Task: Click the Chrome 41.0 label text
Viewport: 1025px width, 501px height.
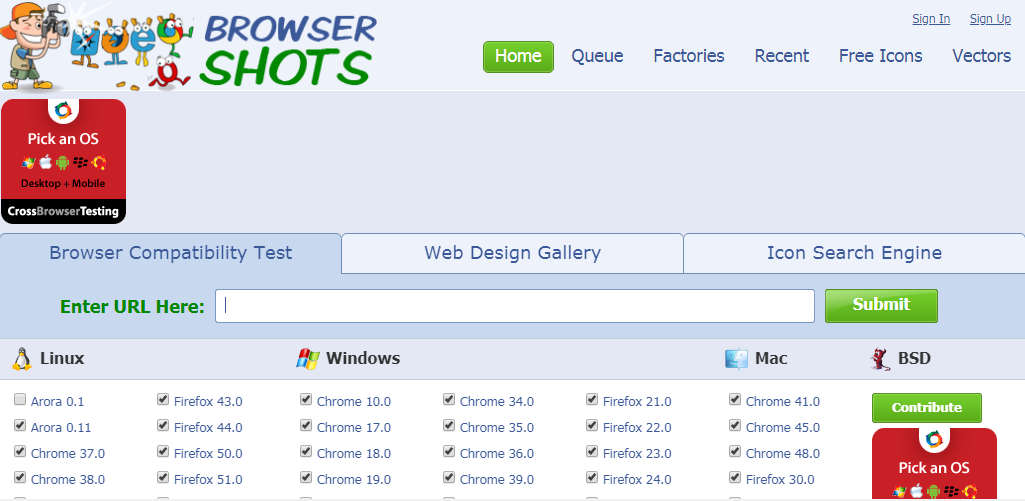Action: tap(782, 402)
